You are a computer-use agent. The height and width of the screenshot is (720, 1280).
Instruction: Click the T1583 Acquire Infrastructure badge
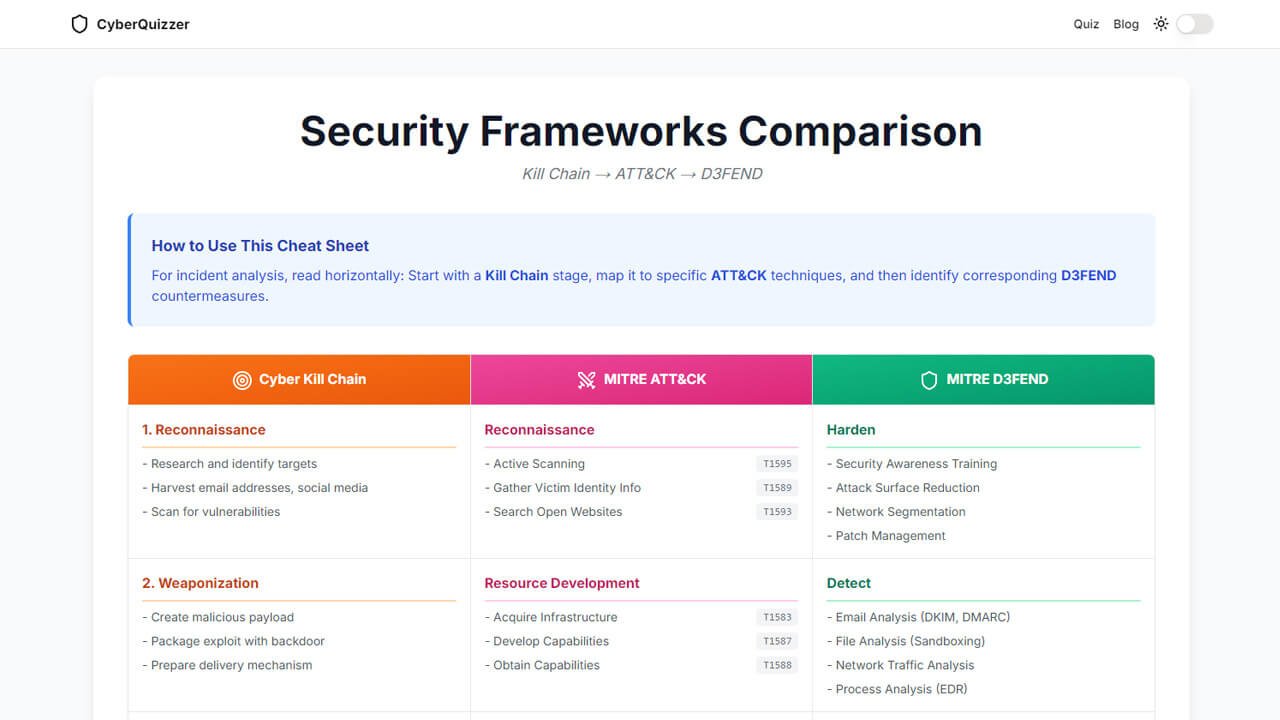[777, 618]
